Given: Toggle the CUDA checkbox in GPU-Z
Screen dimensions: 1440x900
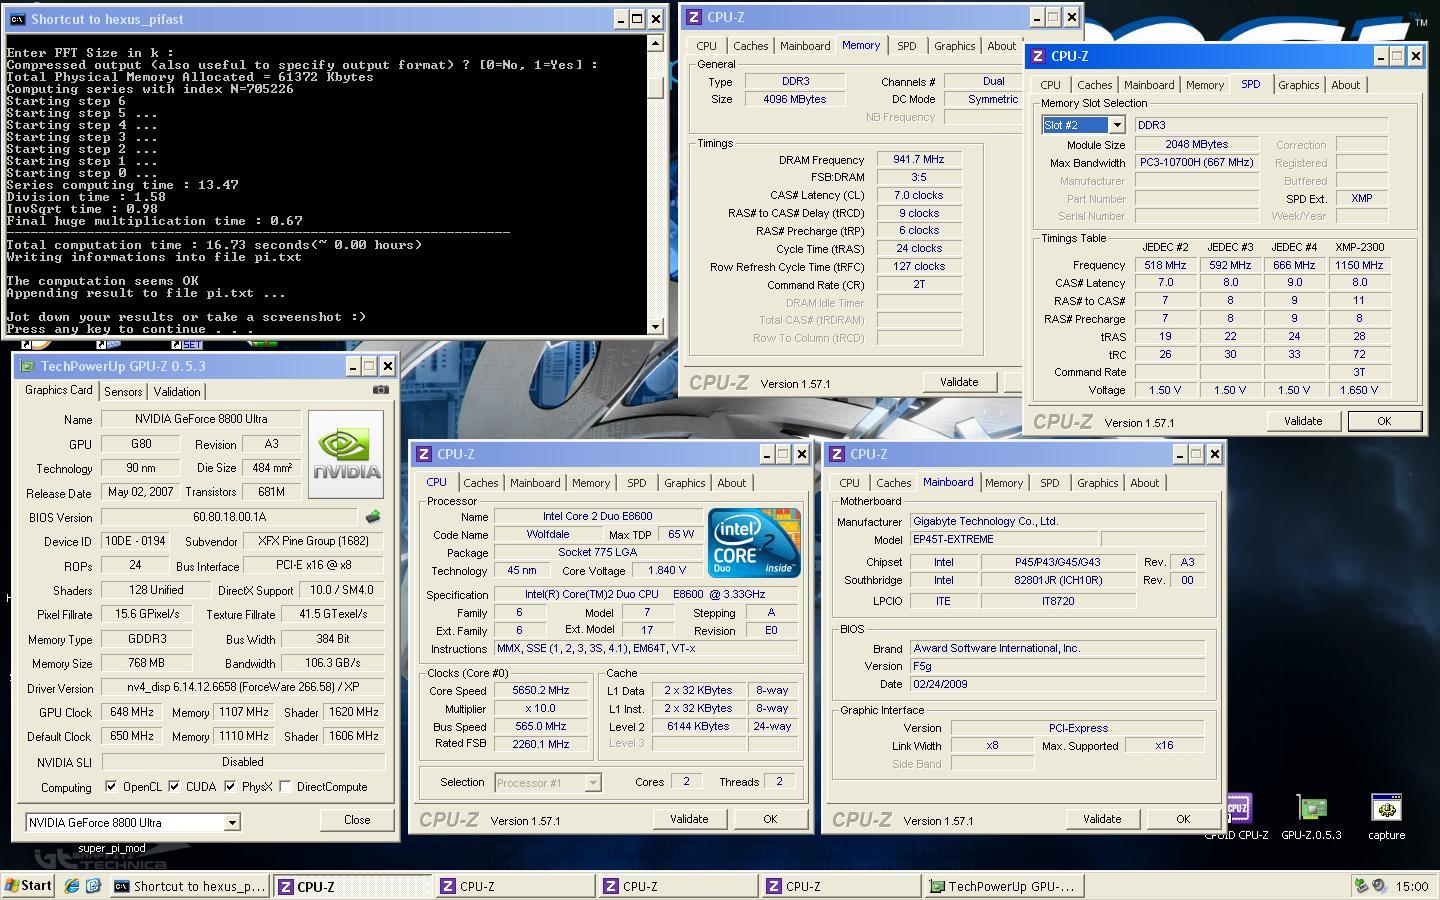Looking at the screenshot, I should pos(174,787).
